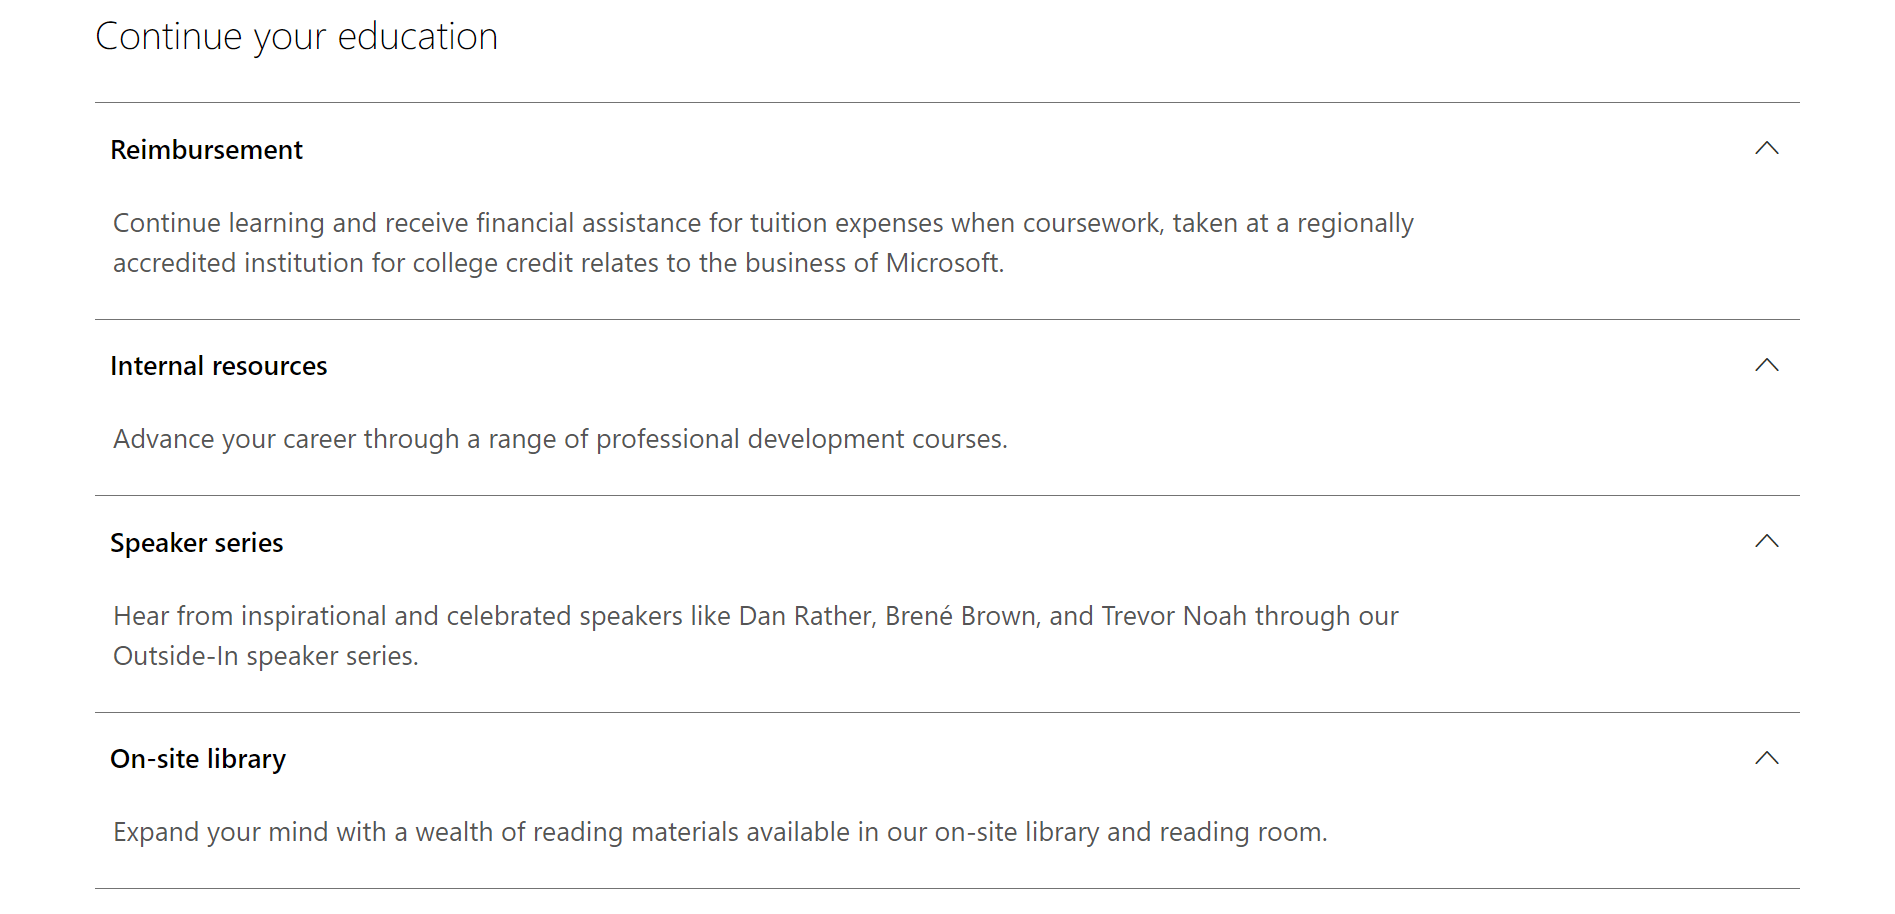The image size is (1895, 914).
Task: Select the Internal resources accordion title
Action: coord(218,366)
